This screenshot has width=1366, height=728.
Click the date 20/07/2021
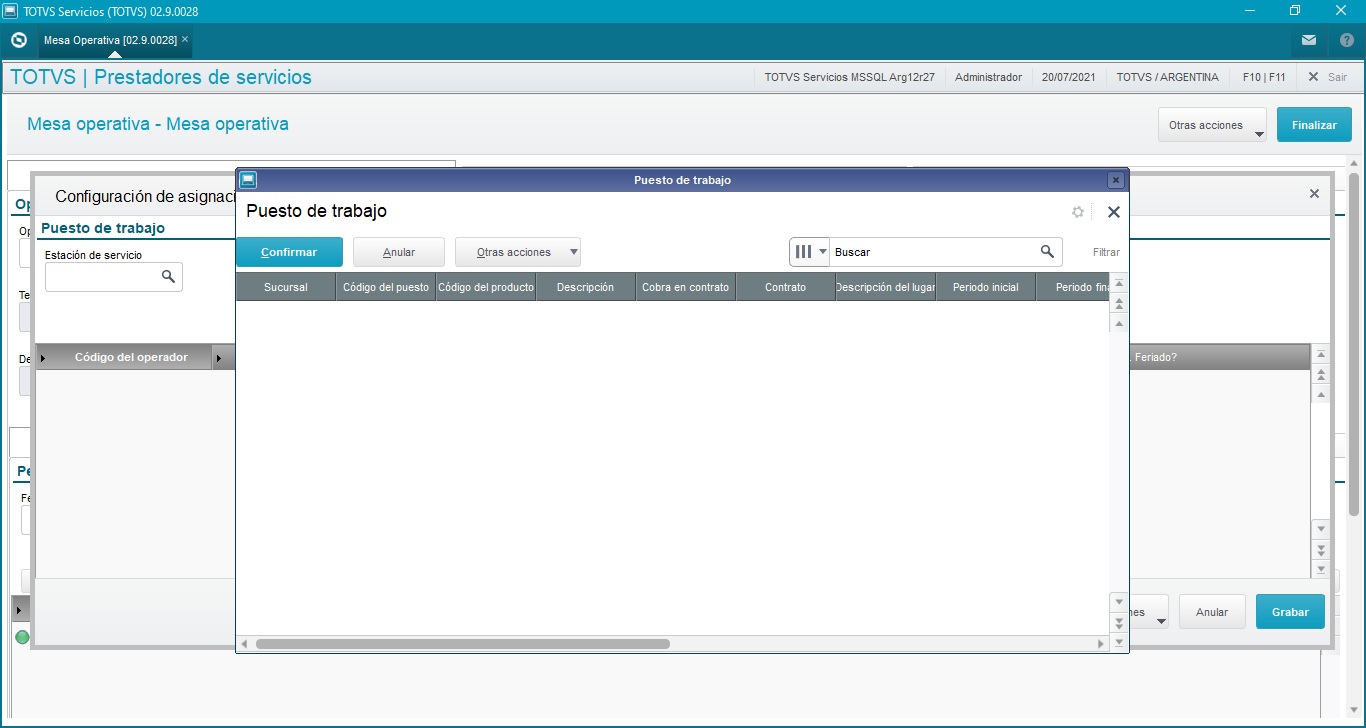click(1068, 77)
